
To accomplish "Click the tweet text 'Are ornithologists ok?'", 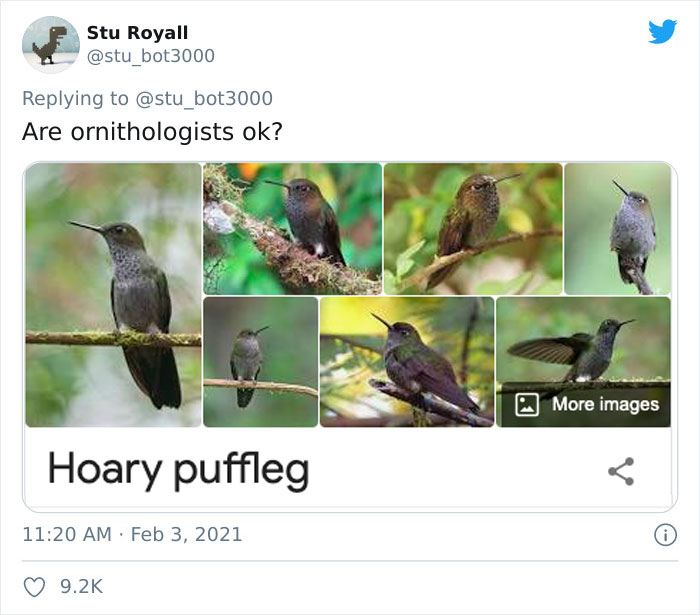I will pos(152,132).
